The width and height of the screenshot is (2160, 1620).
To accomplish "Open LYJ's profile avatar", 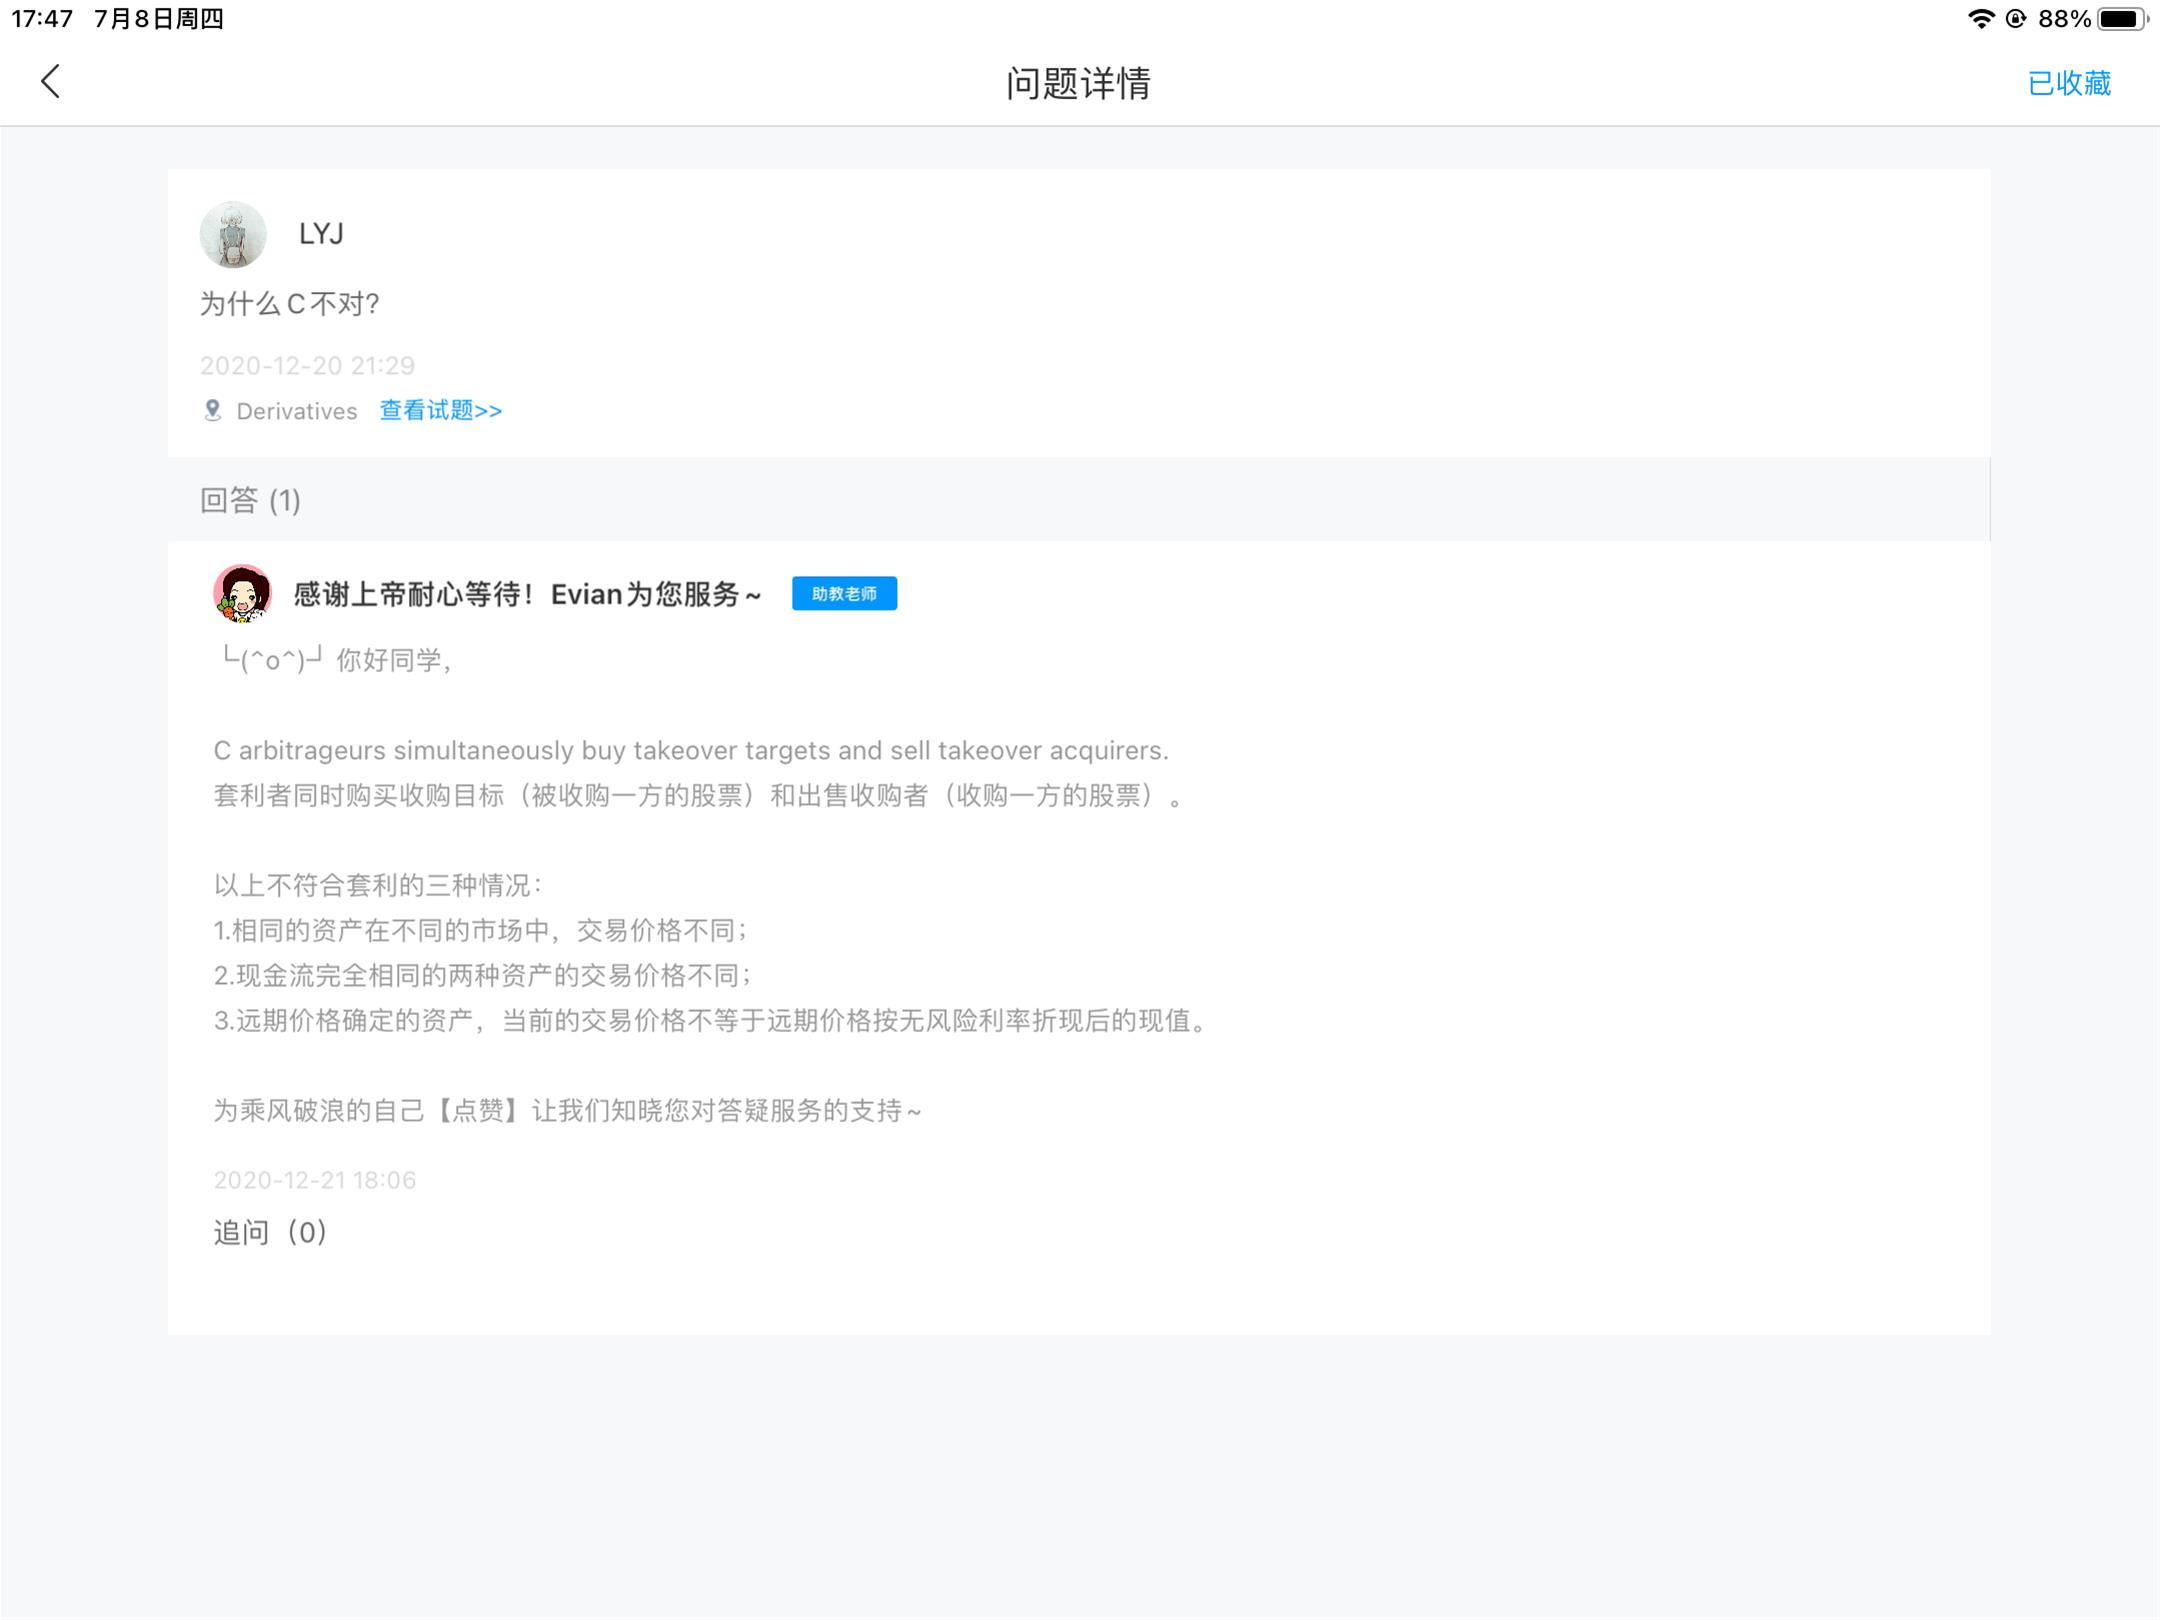I will (x=233, y=235).
